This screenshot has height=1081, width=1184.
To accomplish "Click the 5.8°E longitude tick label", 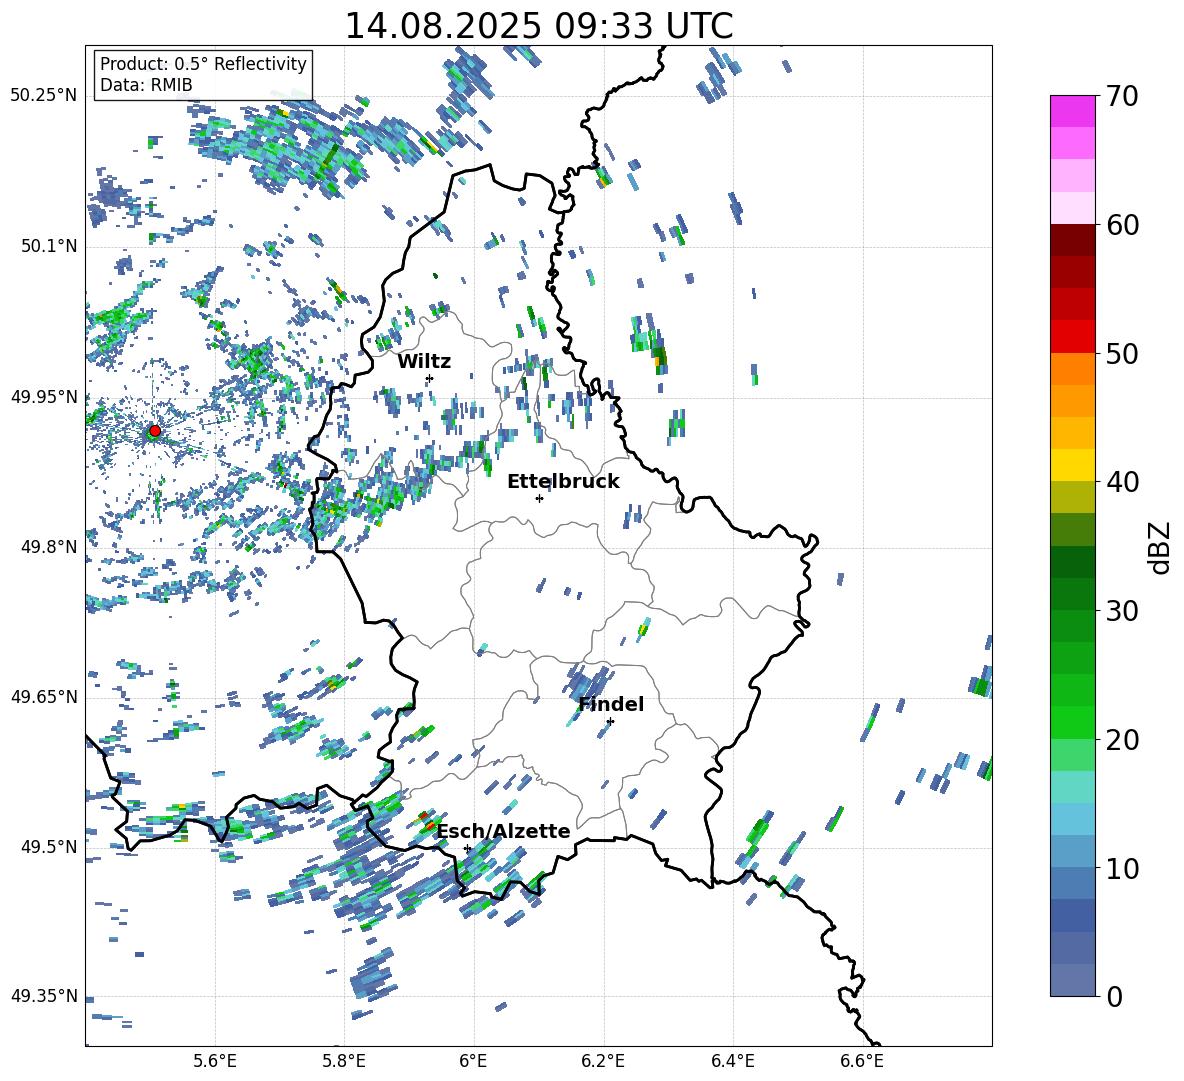I will pyautogui.click(x=344, y=1061).
